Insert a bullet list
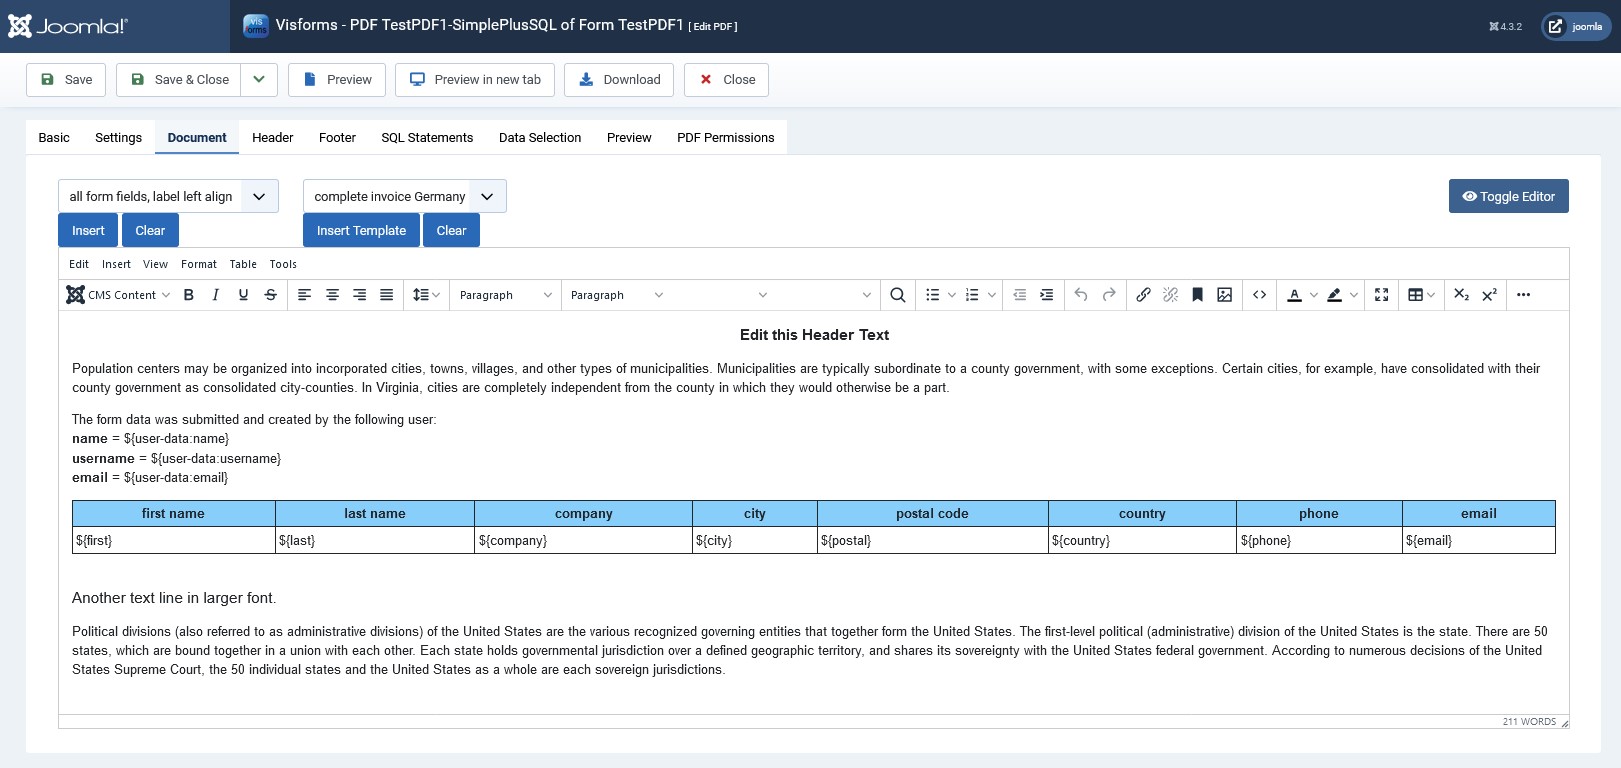 pos(933,295)
